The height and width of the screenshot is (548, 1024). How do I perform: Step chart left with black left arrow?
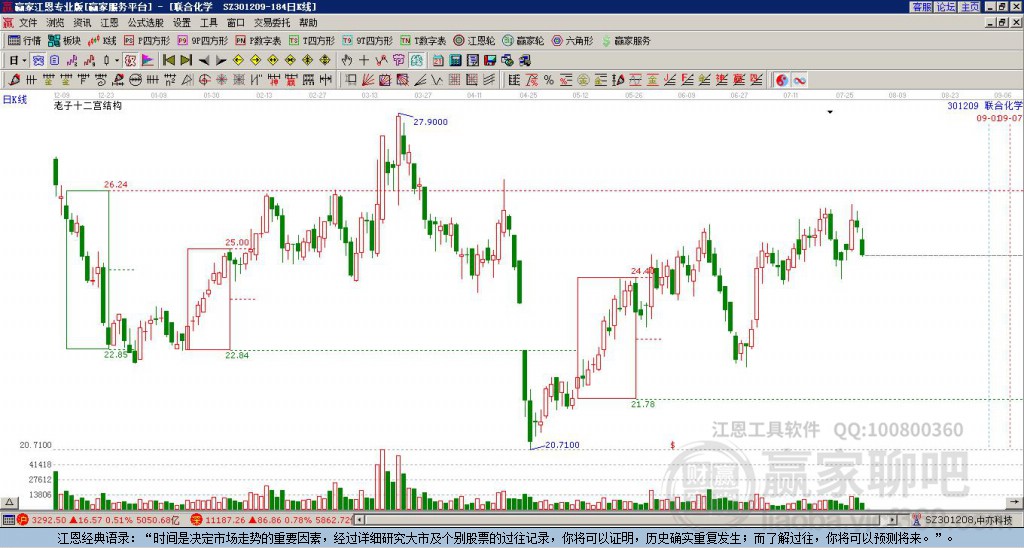(x=203, y=60)
